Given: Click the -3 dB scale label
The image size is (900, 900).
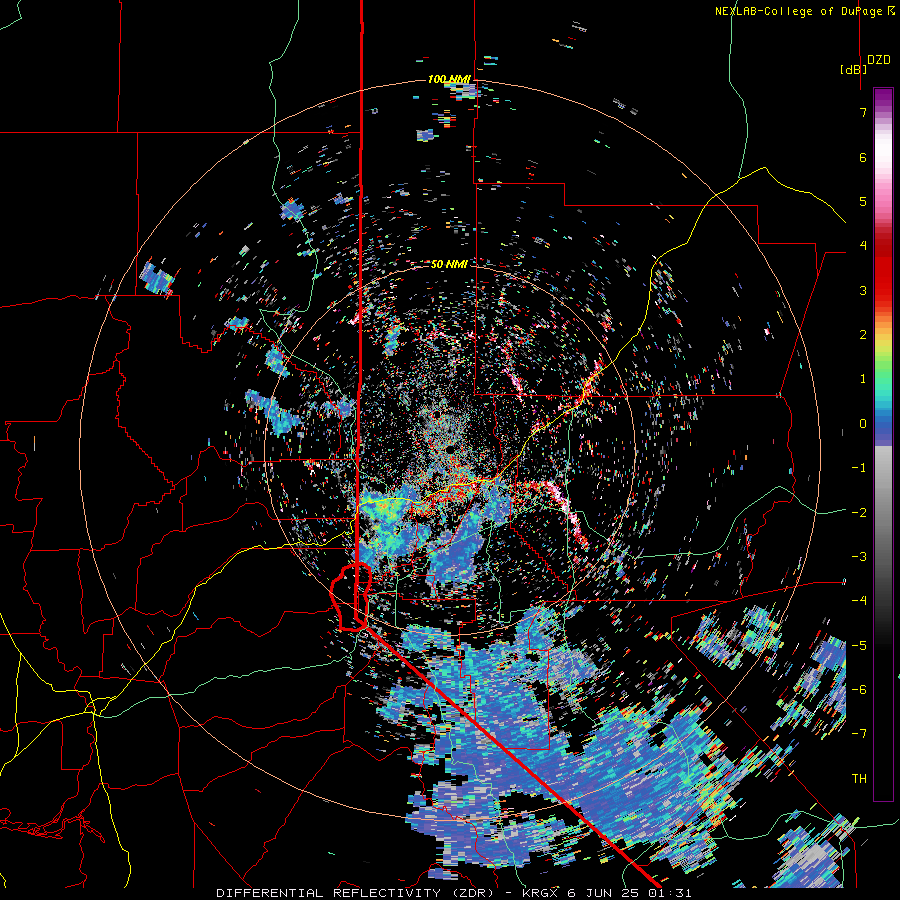Looking at the screenshot, I should (859, 557).
